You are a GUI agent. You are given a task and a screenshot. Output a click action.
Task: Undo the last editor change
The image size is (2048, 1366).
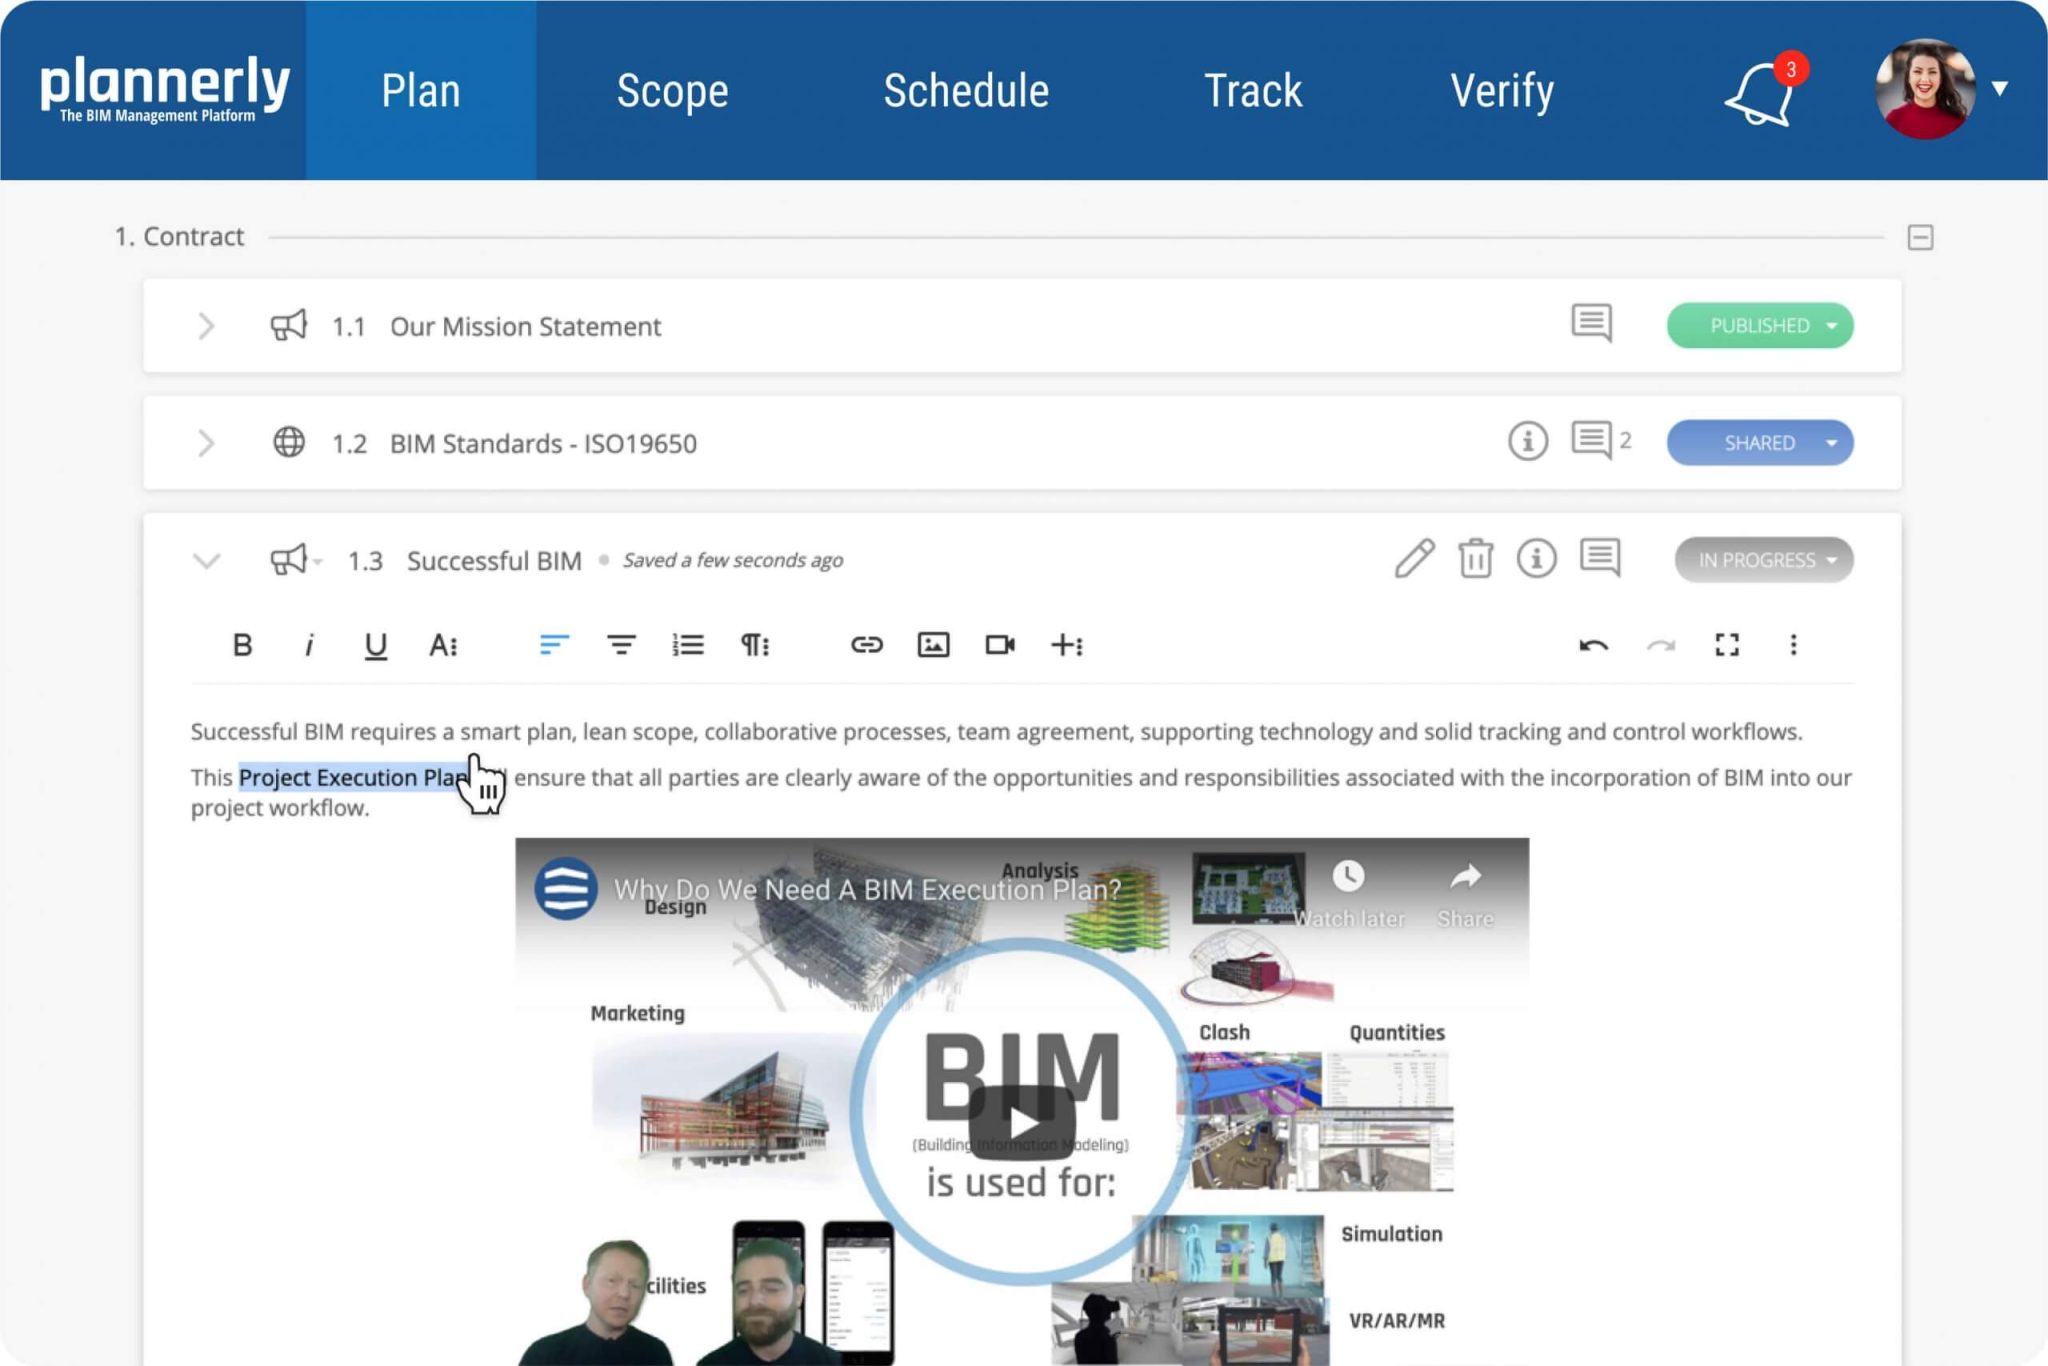(x=1593, y=645)
